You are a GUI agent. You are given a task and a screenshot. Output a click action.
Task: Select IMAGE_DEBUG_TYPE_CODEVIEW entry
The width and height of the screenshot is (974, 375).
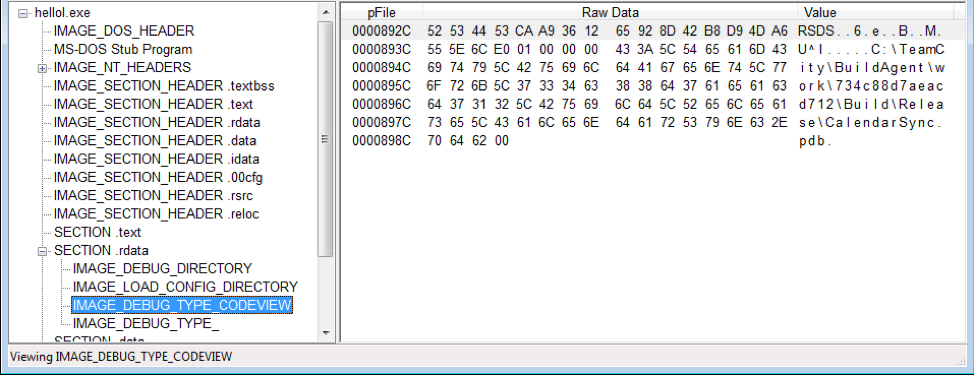(182, 305)
